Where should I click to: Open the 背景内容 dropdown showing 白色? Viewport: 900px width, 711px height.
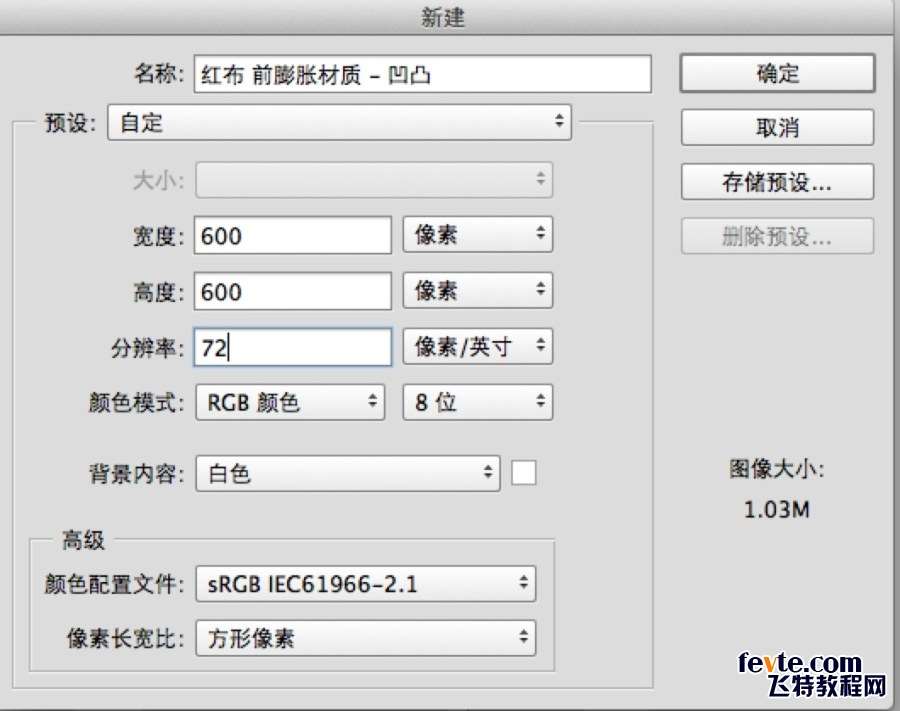pyautogui.click(x=347, y=473)
